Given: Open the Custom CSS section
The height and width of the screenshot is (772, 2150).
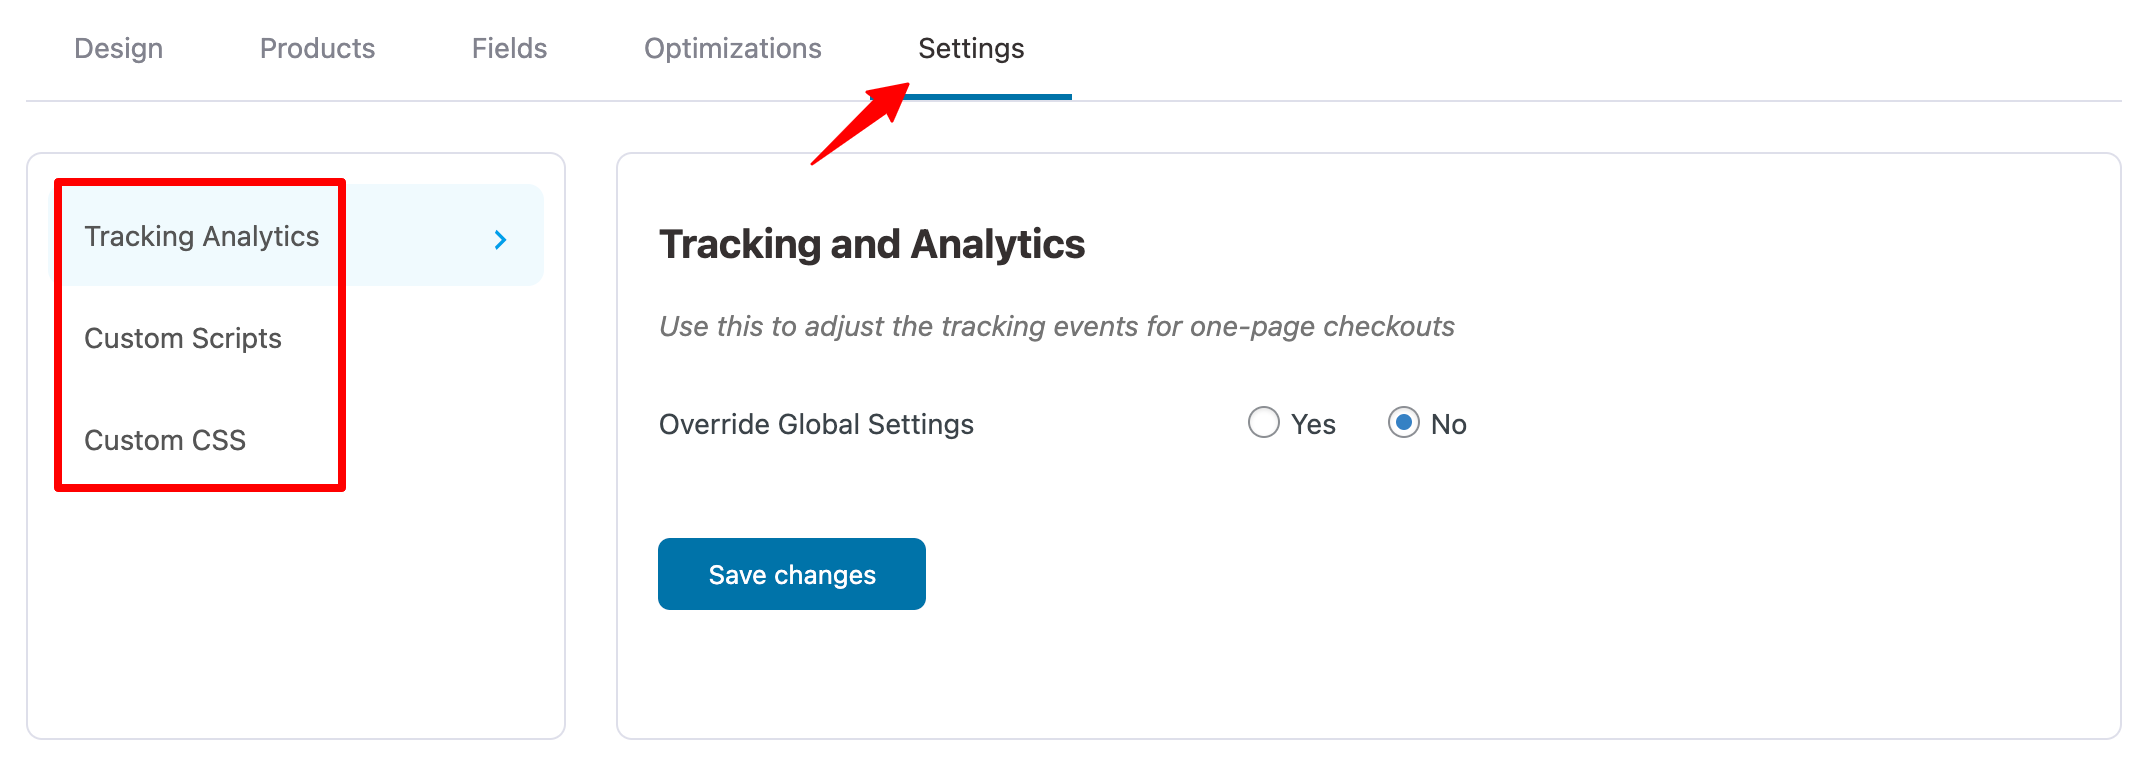Looking at the screenshot, I should tap(166, 440).
